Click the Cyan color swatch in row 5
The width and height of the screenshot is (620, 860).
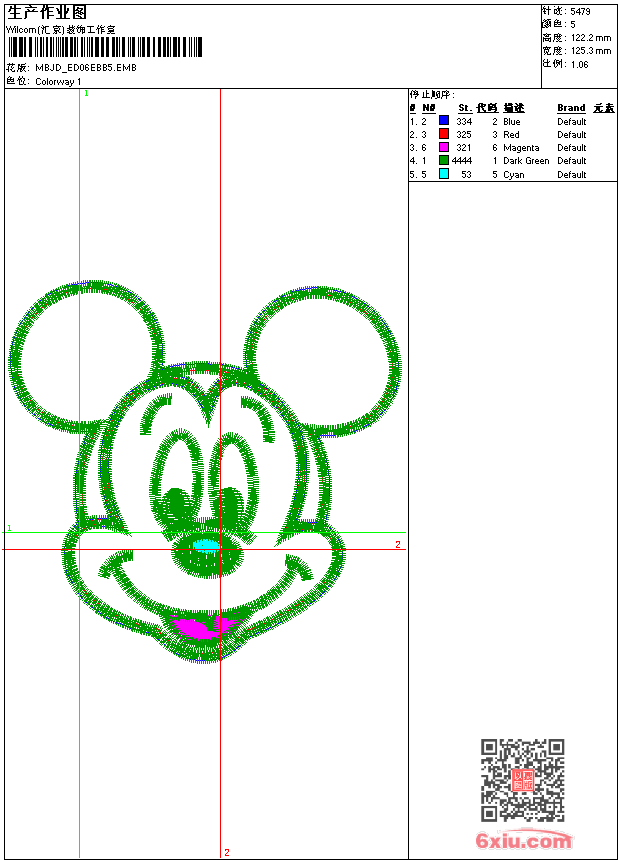444,174
